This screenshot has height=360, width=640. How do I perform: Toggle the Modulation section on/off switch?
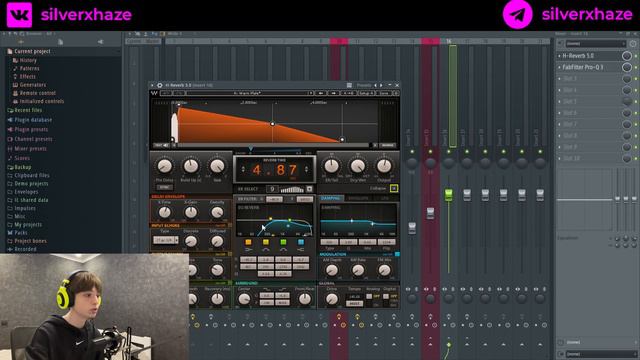[x=397, y=254]
